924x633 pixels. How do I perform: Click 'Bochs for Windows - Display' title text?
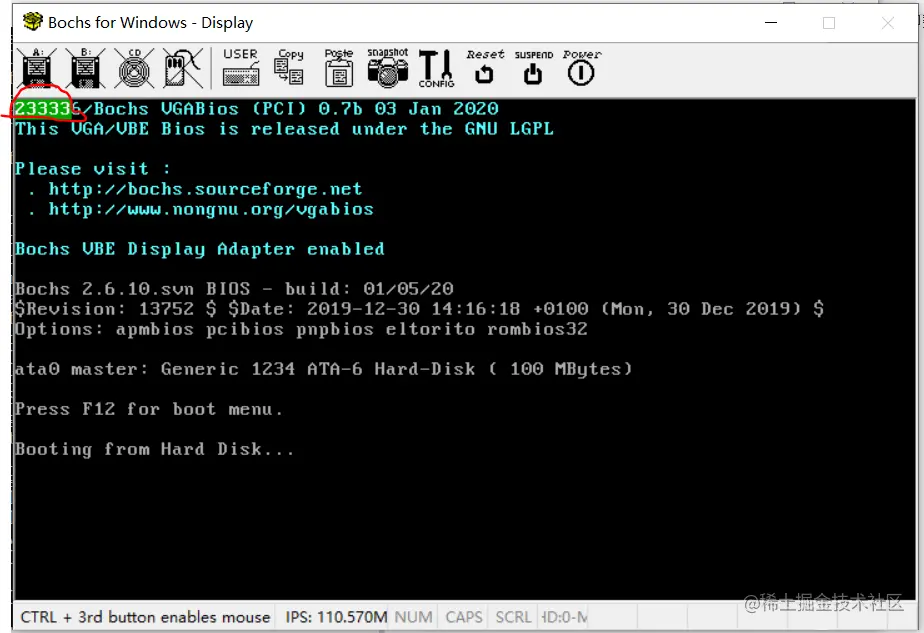tap(150, 22)
